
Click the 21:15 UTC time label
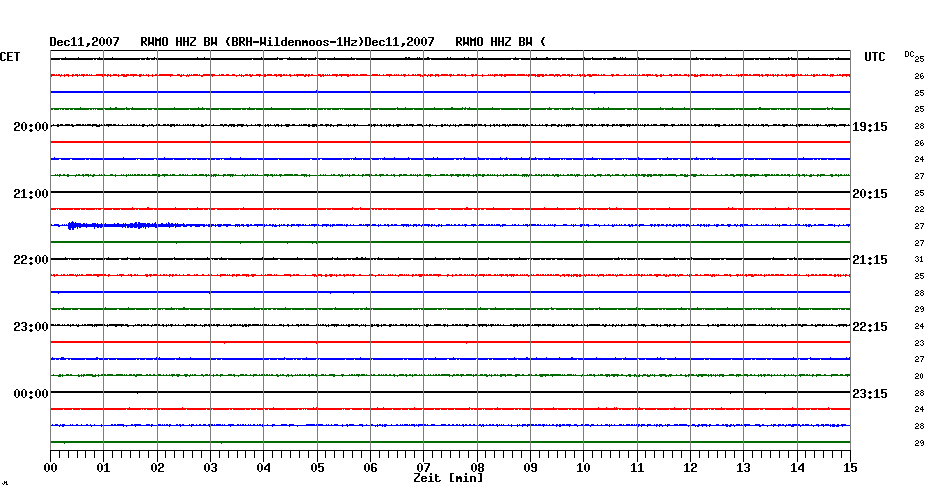click(x=870, y=260)
